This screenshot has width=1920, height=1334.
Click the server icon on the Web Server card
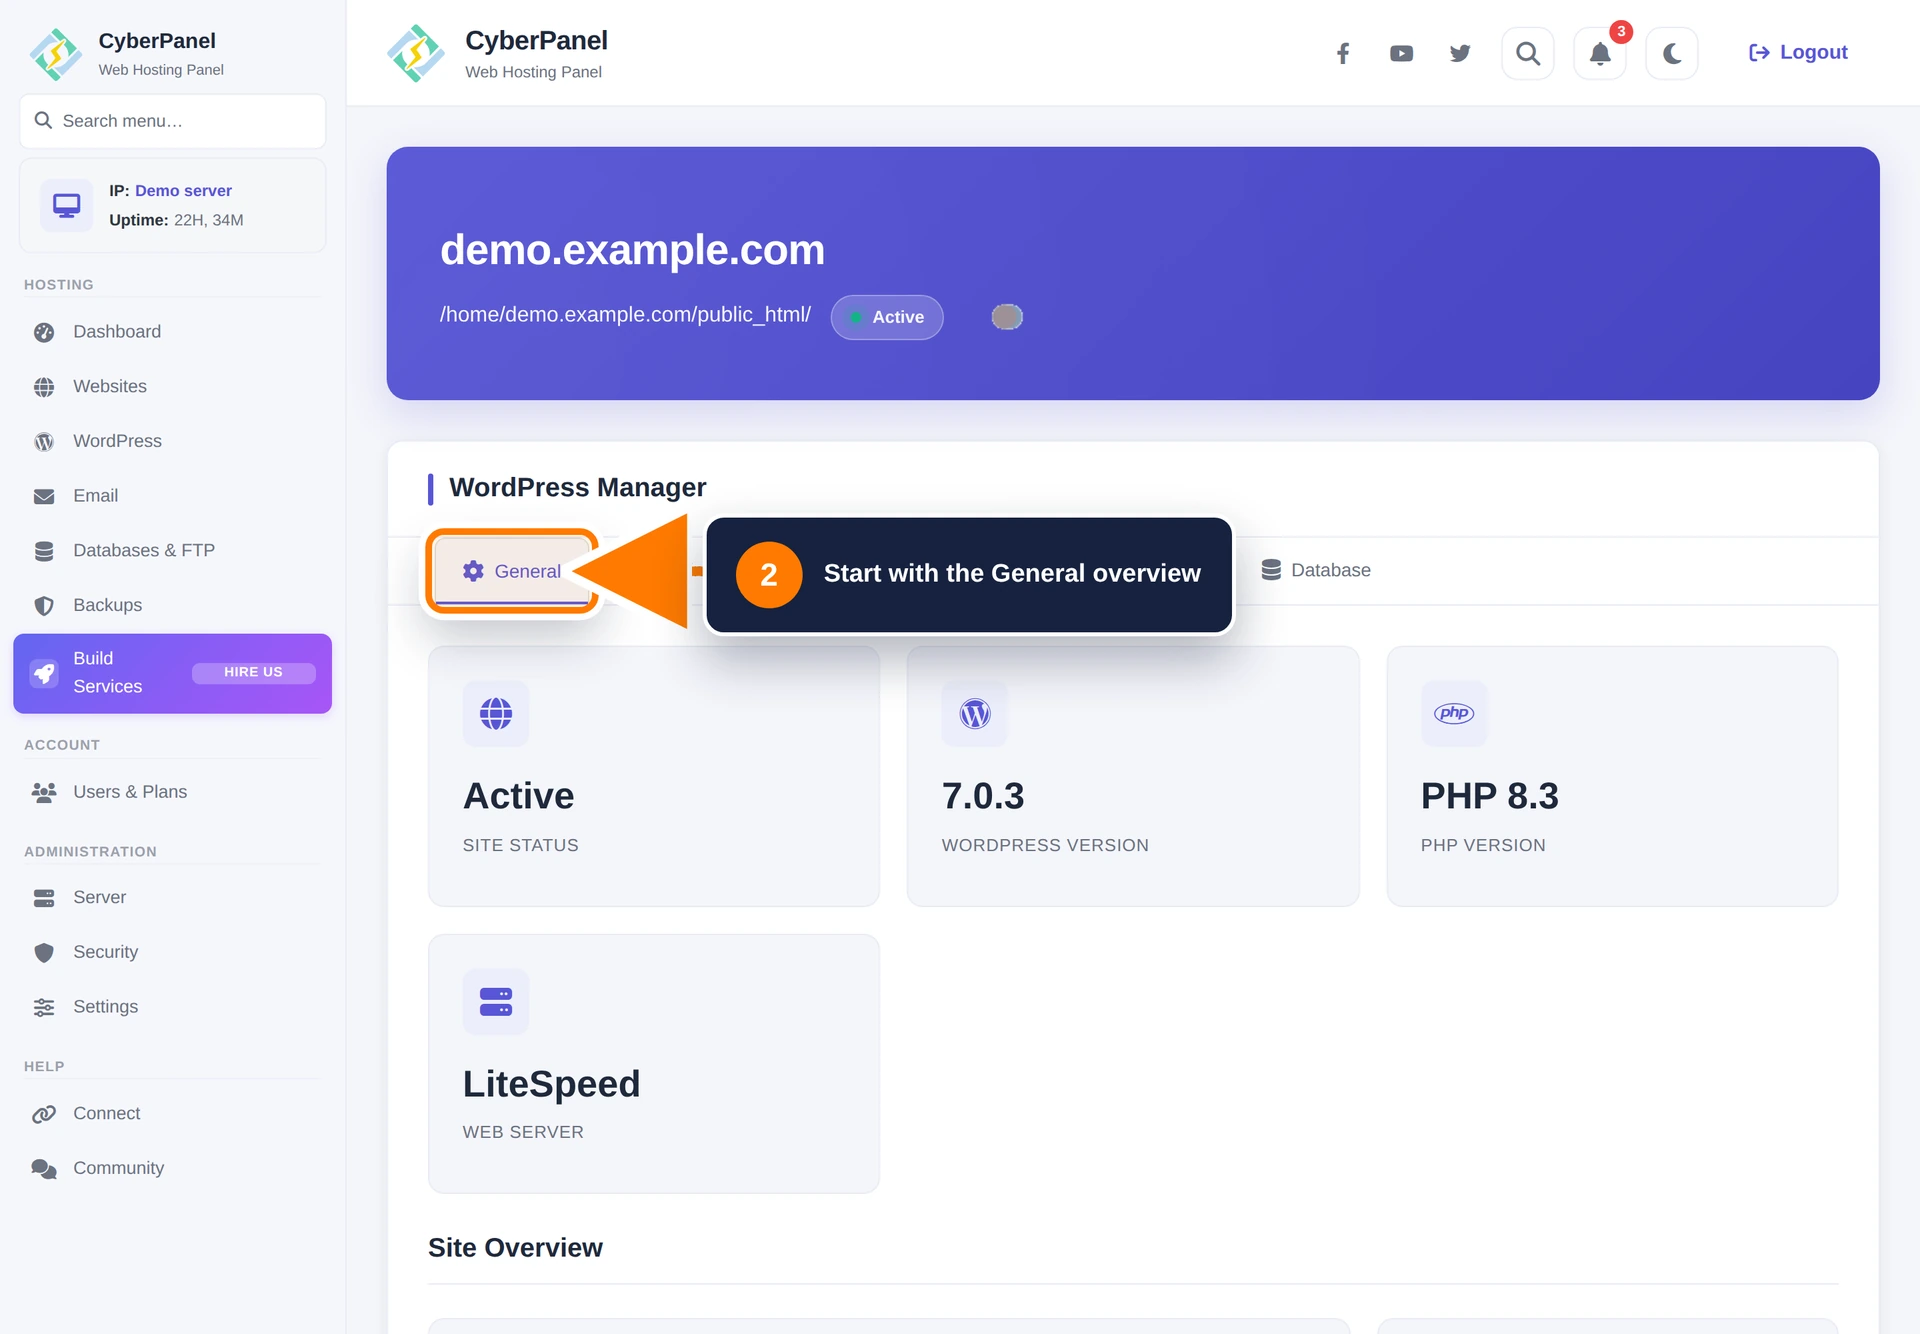tap(495, 1002)
